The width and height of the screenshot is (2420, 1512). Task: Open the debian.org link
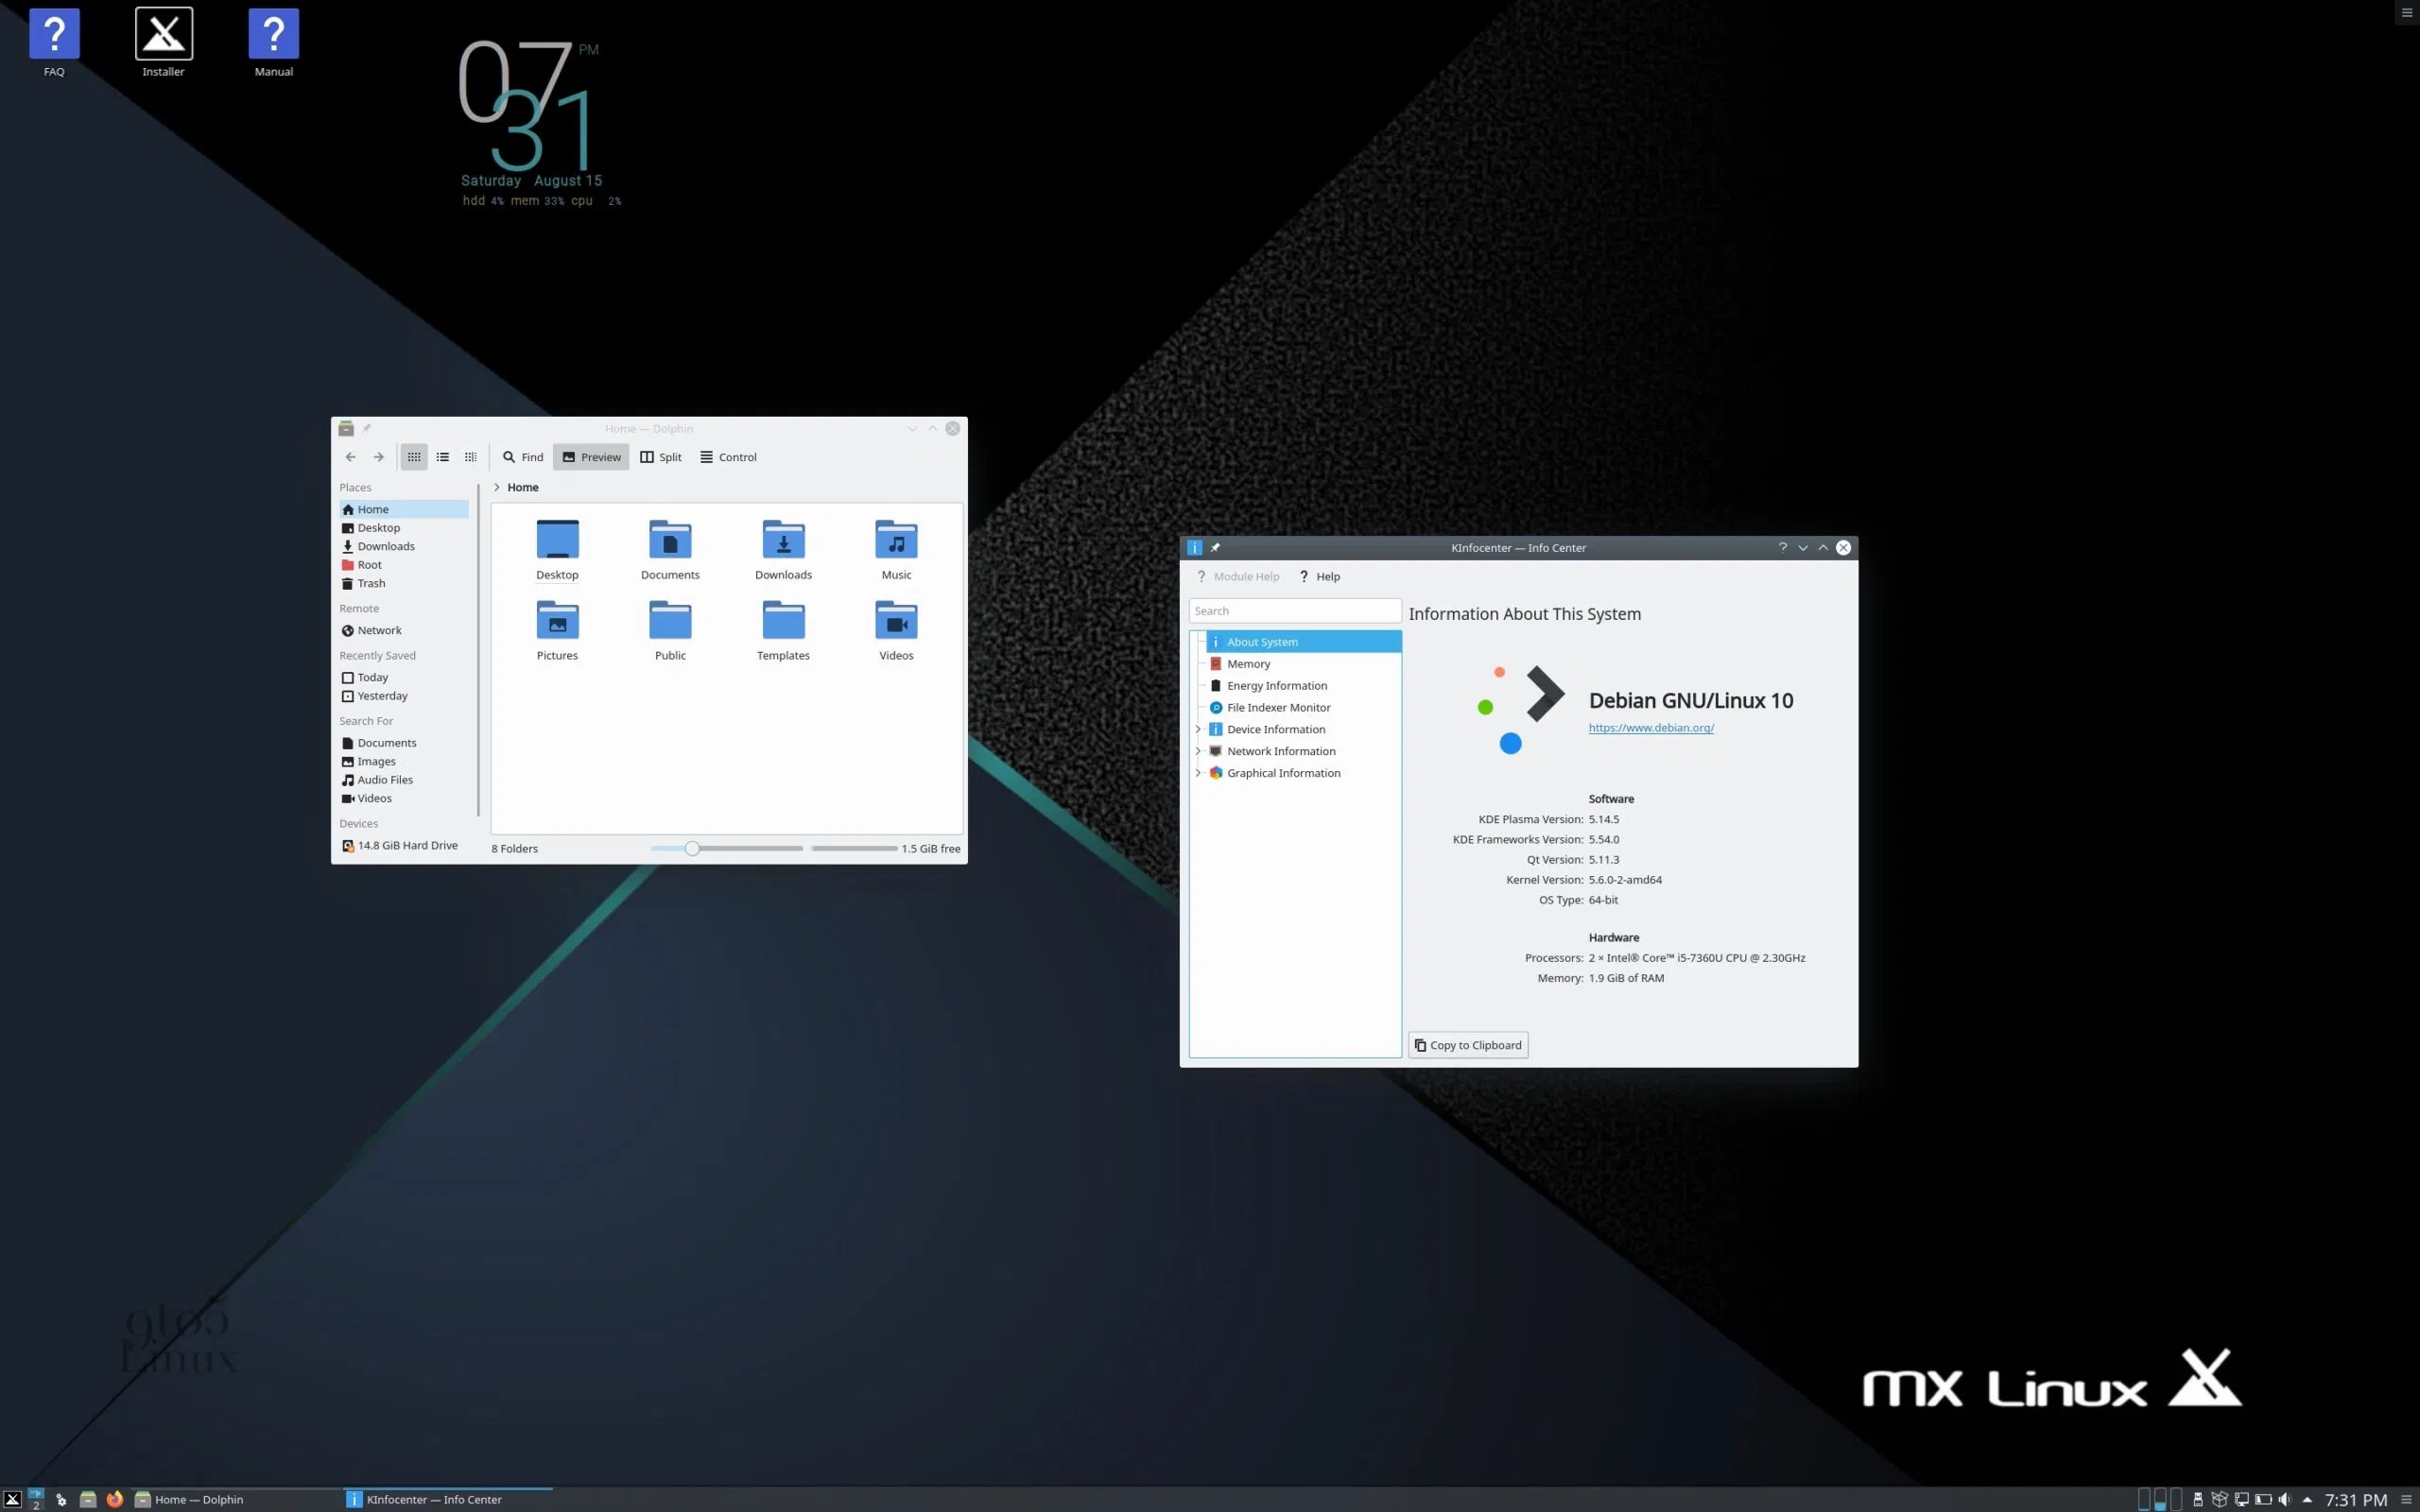tap(1651, 727)
